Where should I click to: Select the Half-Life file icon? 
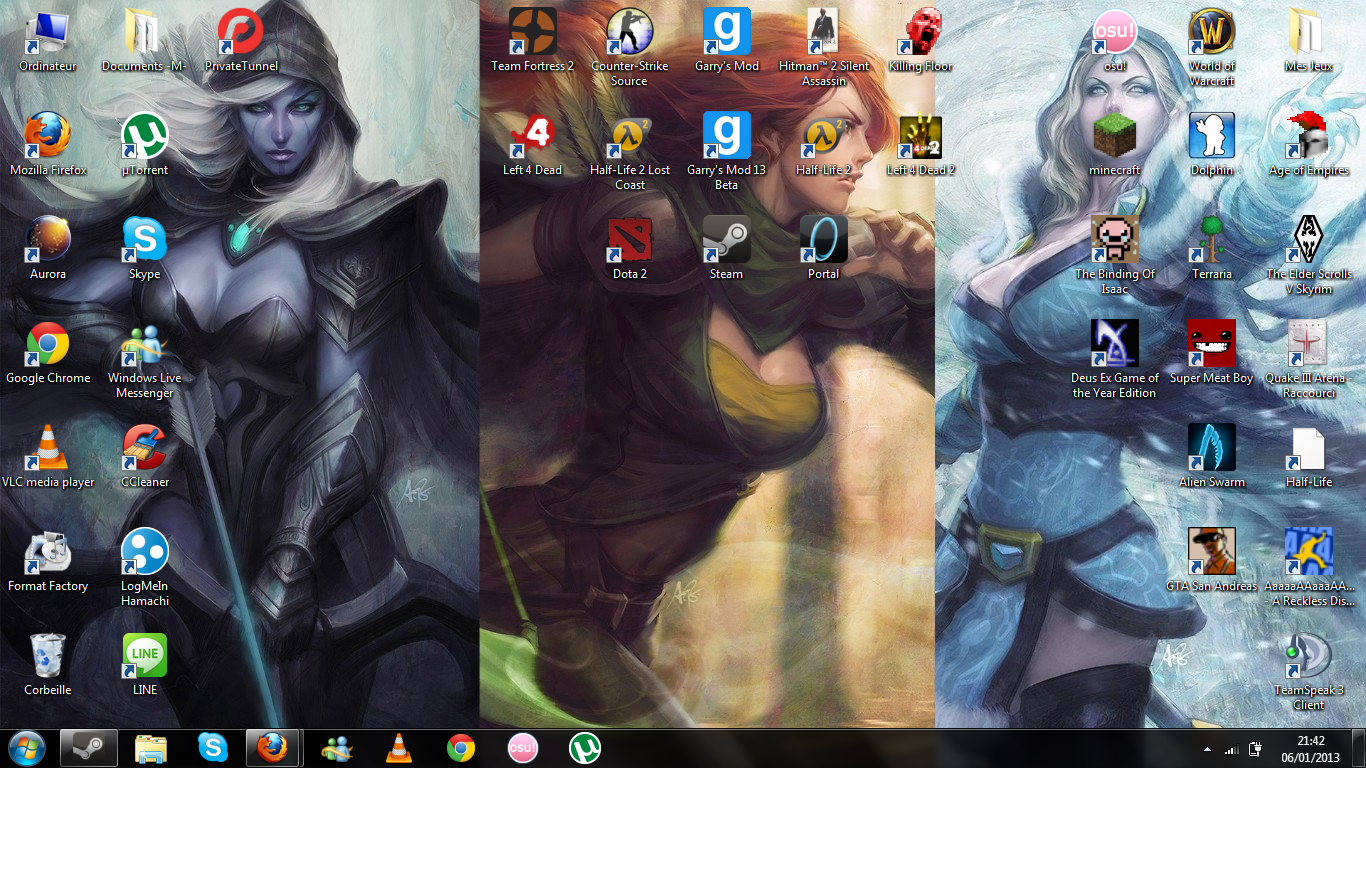1308,458
